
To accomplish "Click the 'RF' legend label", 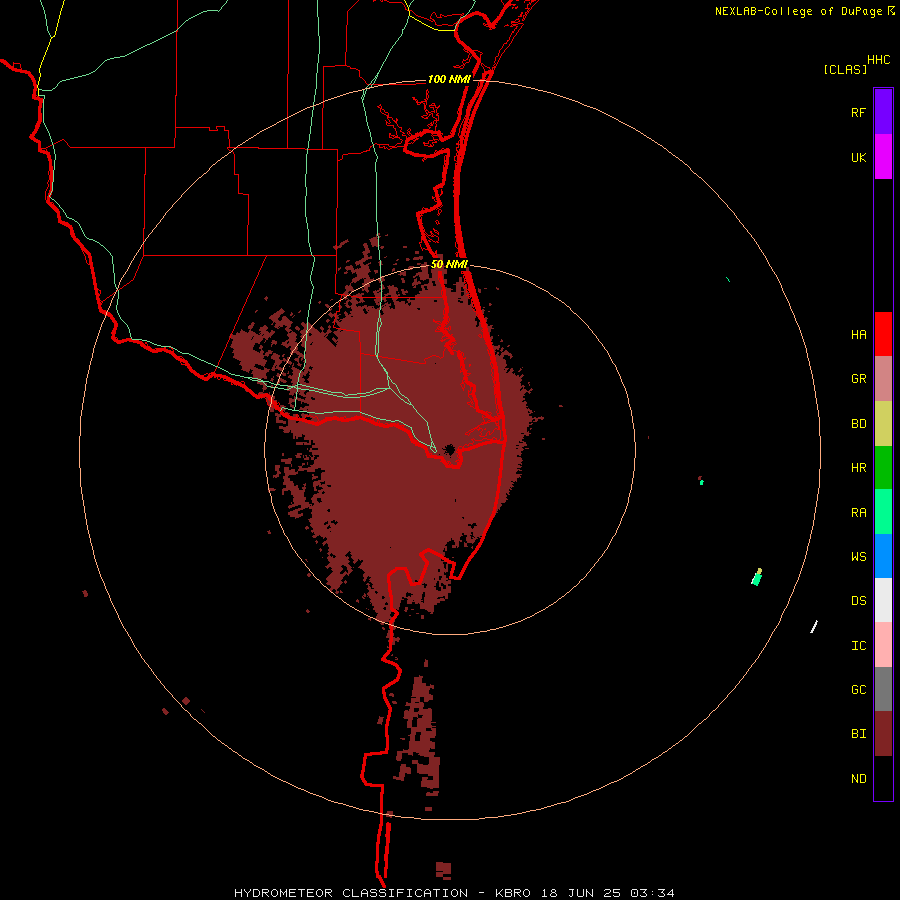I will click(x=858, y=112).
